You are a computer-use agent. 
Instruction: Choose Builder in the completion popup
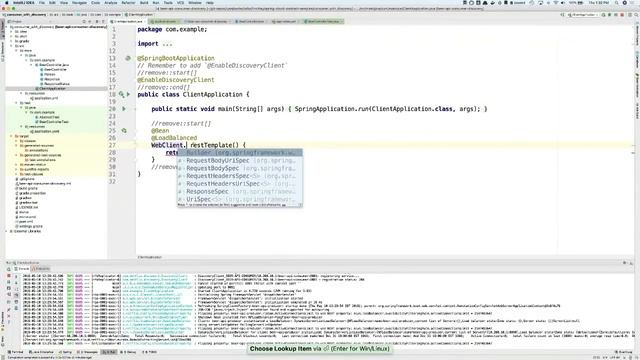[240, 153]
